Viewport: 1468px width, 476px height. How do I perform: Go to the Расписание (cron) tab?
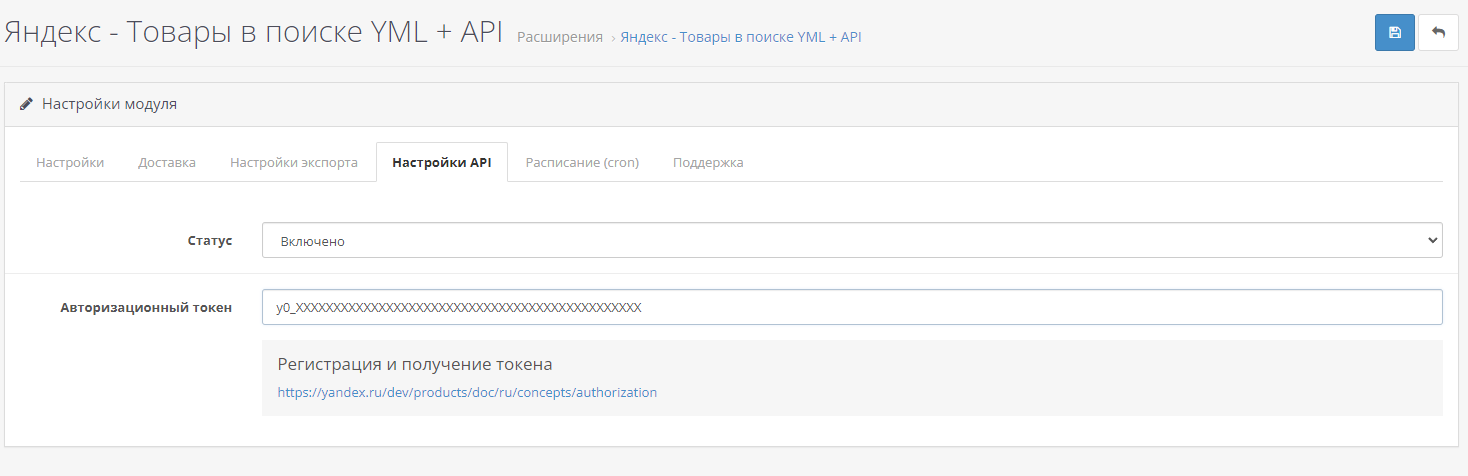point(582,162)
